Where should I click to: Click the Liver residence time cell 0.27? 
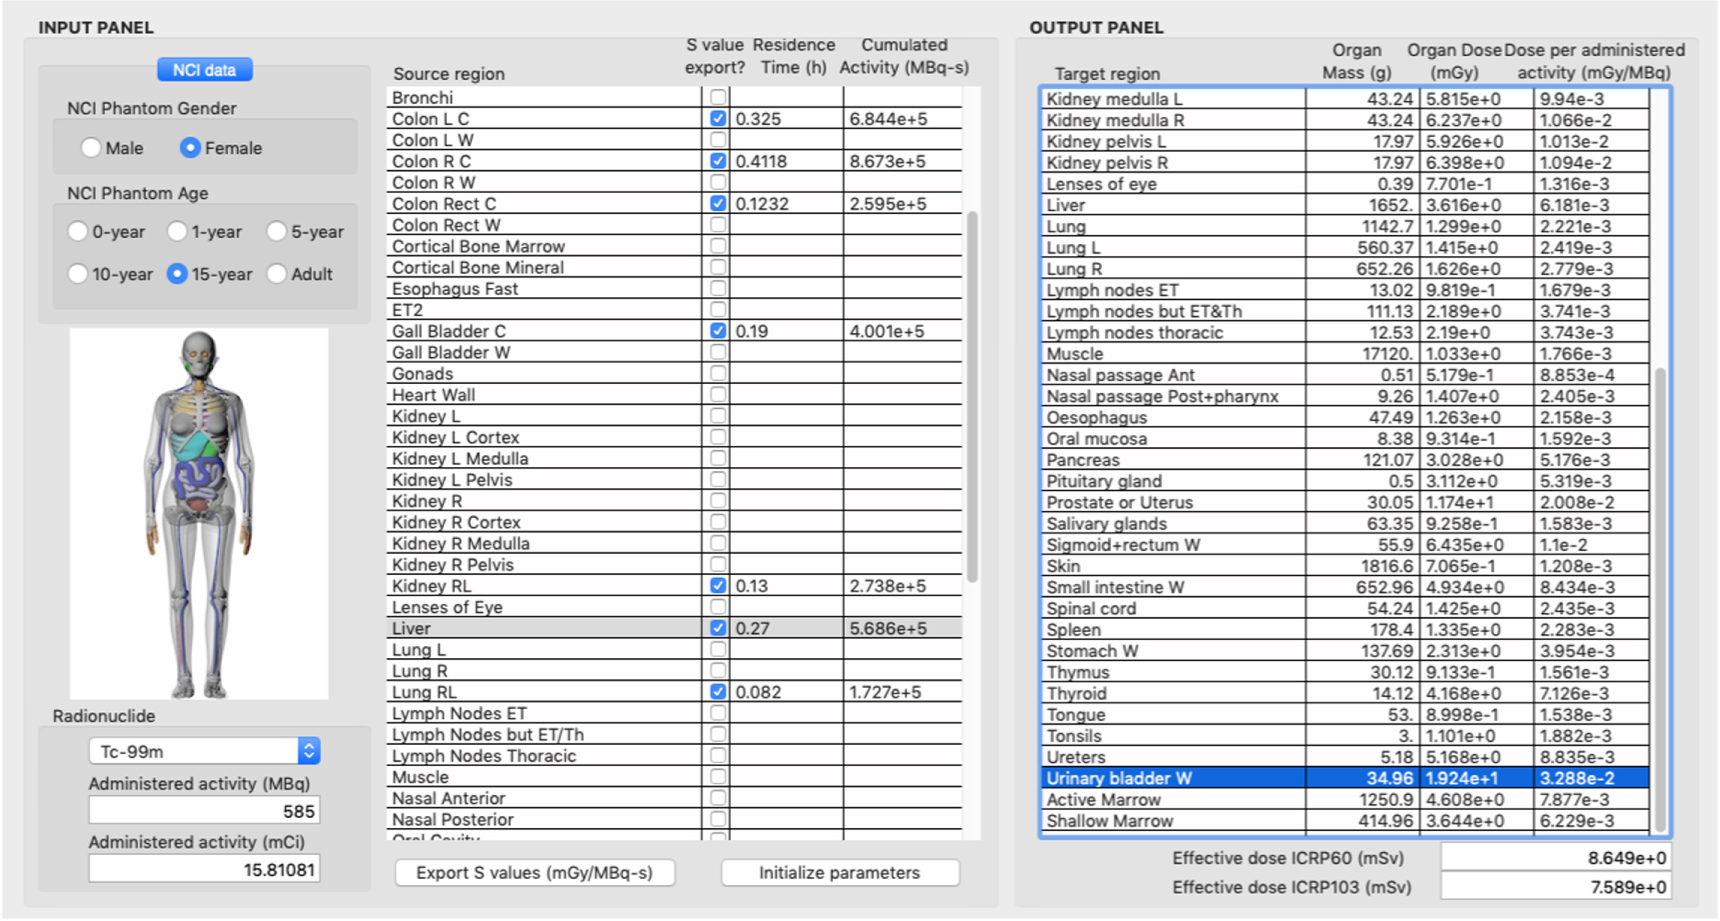pos(787,628)
